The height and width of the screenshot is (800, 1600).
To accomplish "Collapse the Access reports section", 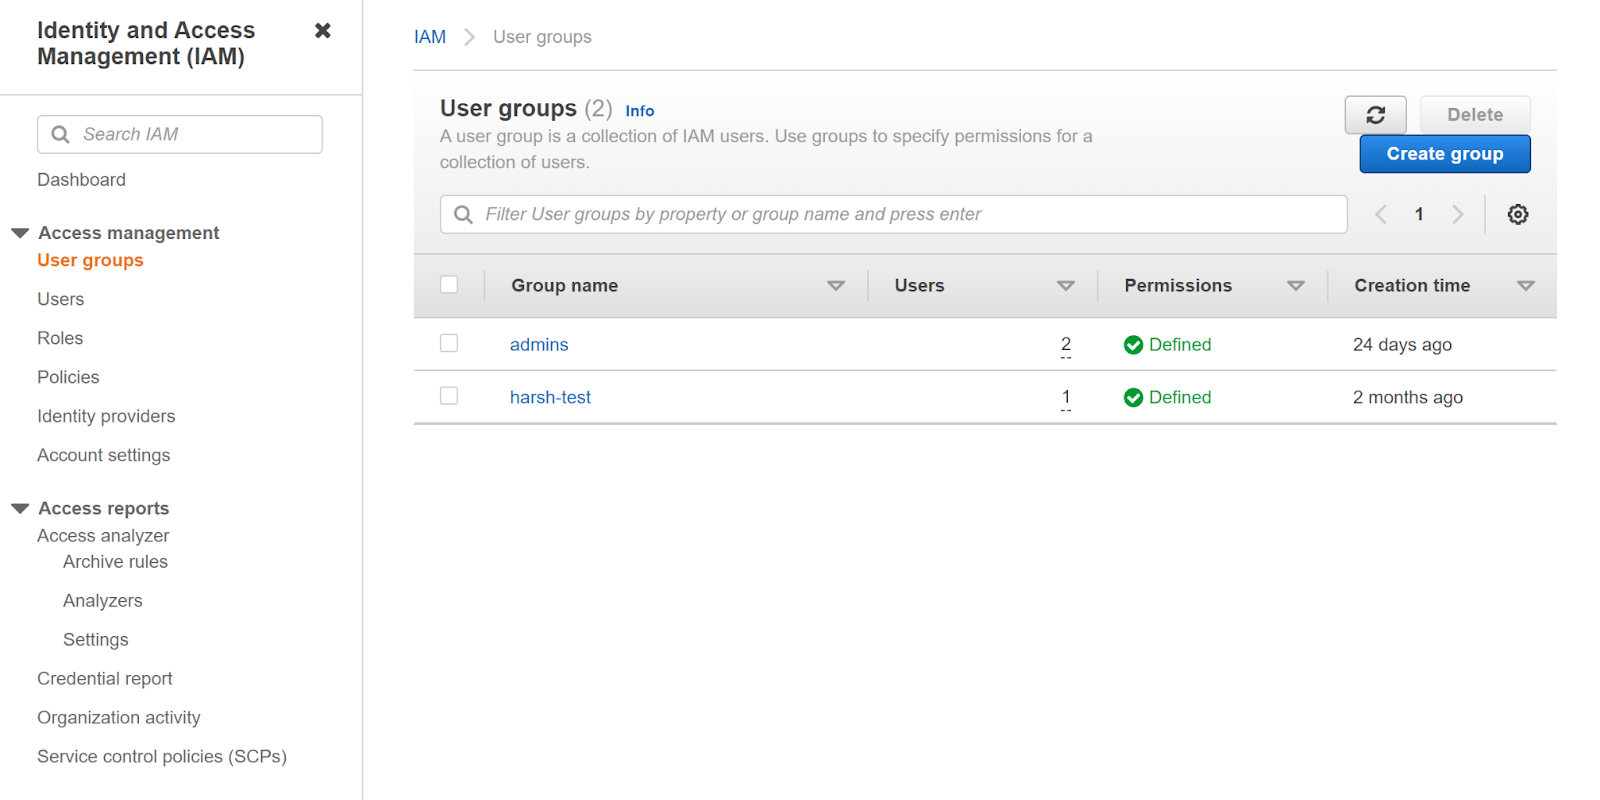I will [20, 509].
